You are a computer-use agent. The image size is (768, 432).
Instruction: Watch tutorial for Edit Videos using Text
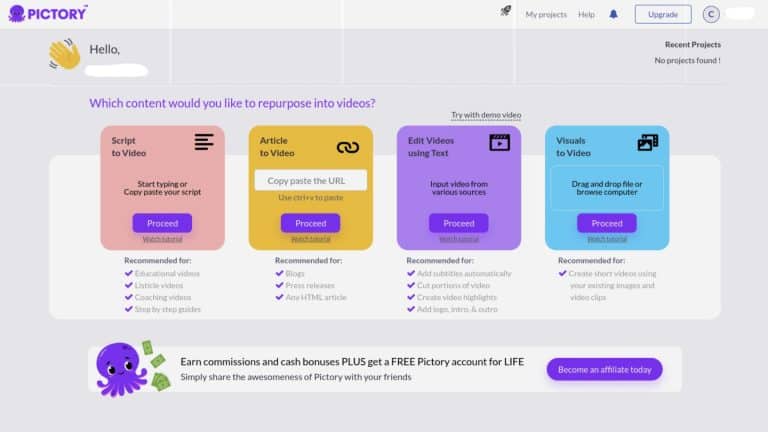click(x=458, y=239)
